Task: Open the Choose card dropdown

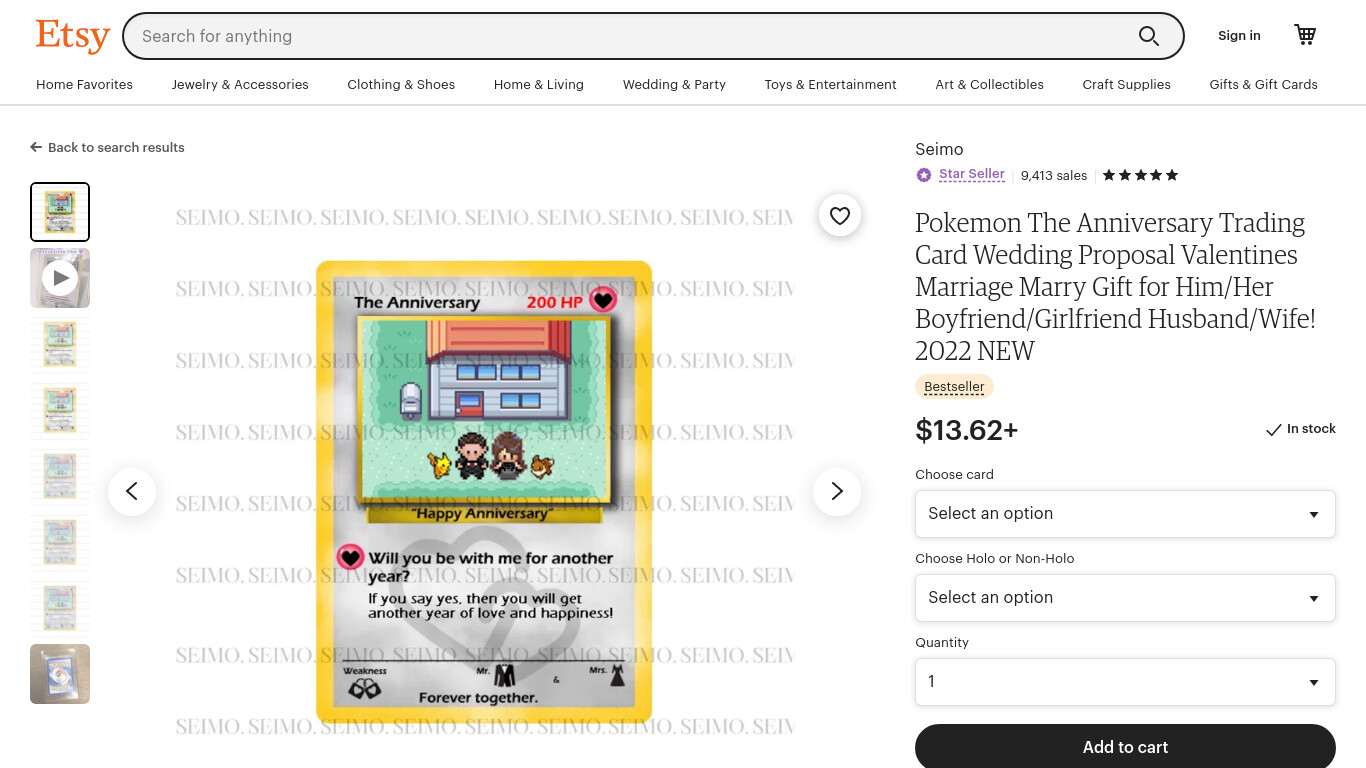Action: click(x=1125, y=514)
